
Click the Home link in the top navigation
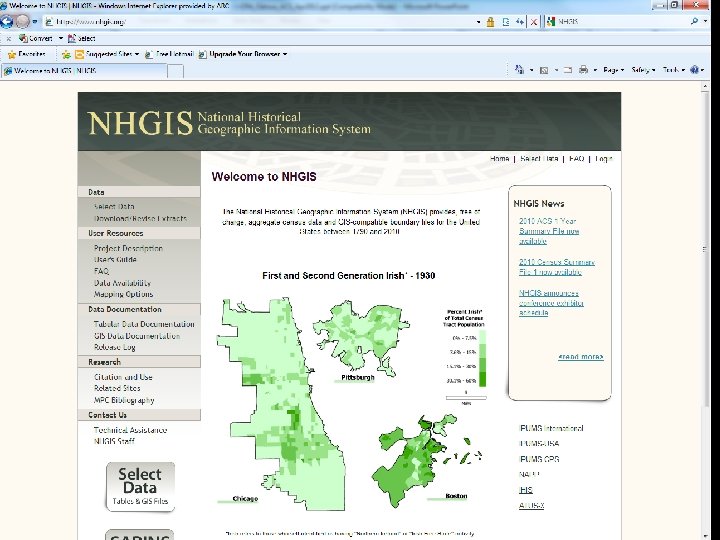[x=499, y=158]
